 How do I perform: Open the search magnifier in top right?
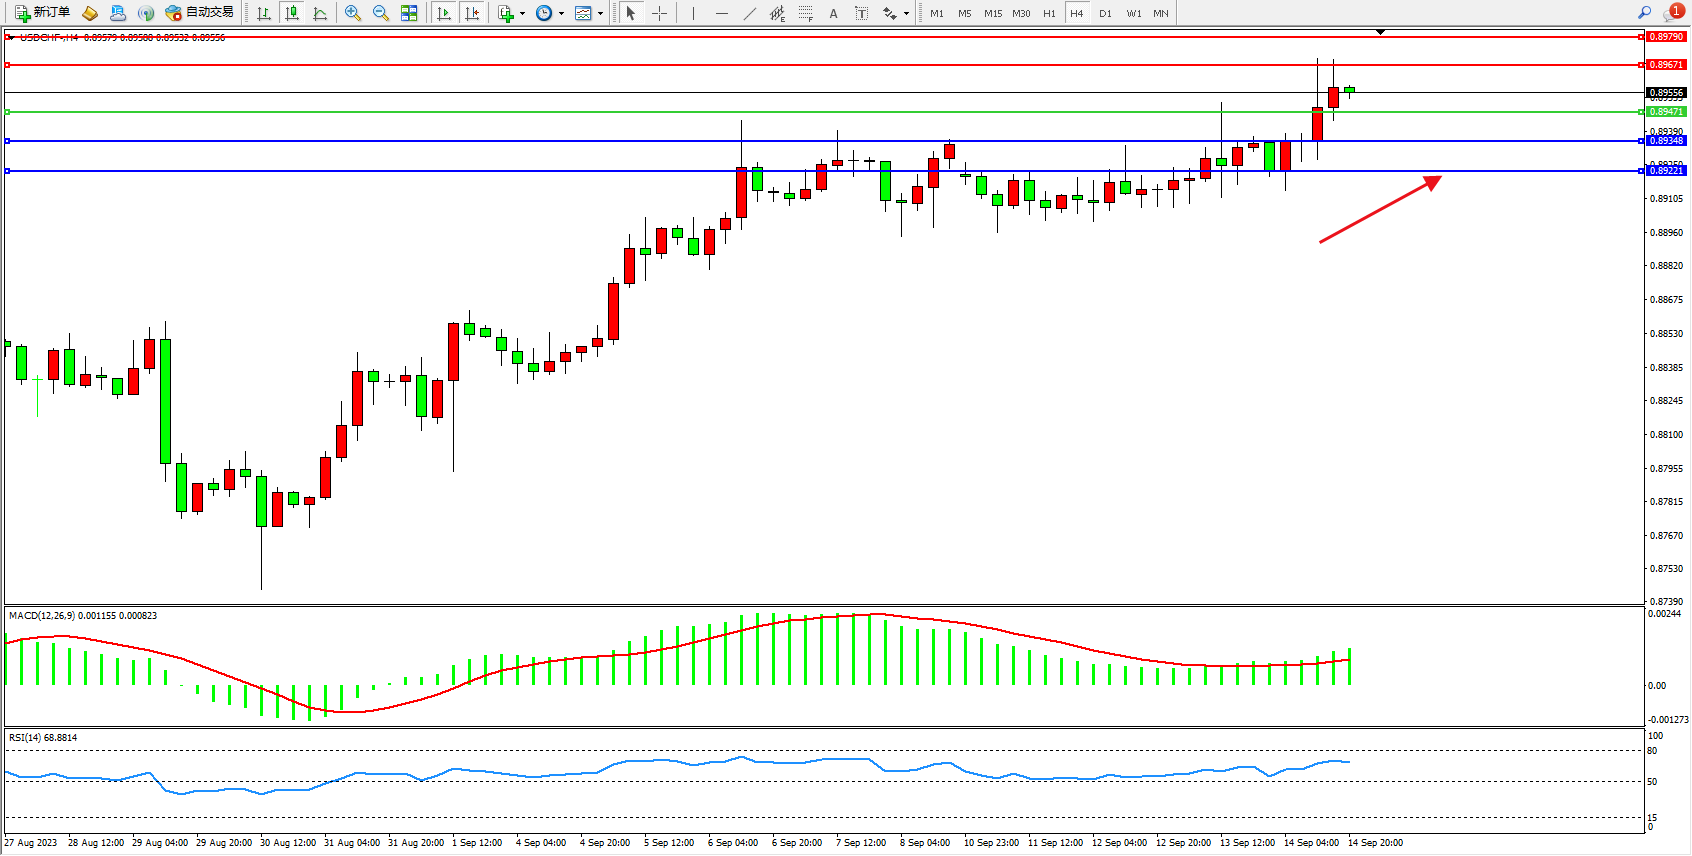[1644, 13]
